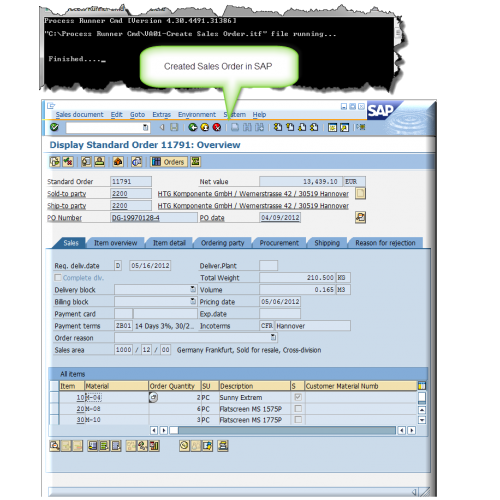The height and width of the screenshot is (500, 500).
Task: Toggle S checkbox for Flatscreen MS 1575P row
Action: pyautogui.click(x=298, y=408)
